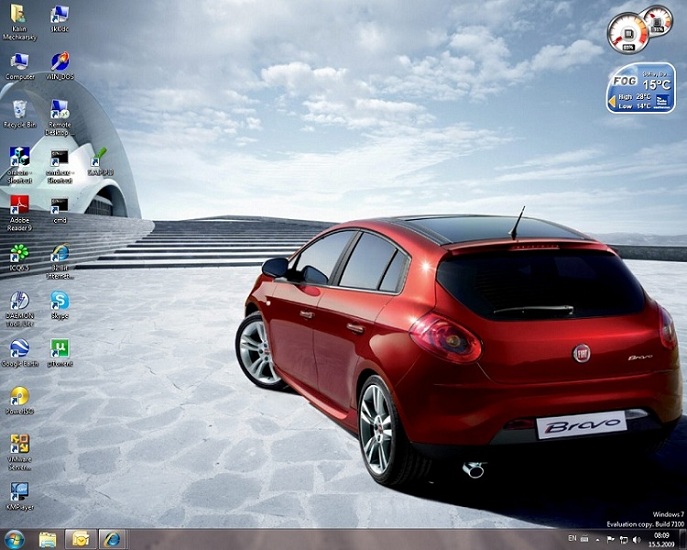Click the Windows Start button
Viewport: 687px width, 550px height.
click(15, 539)
